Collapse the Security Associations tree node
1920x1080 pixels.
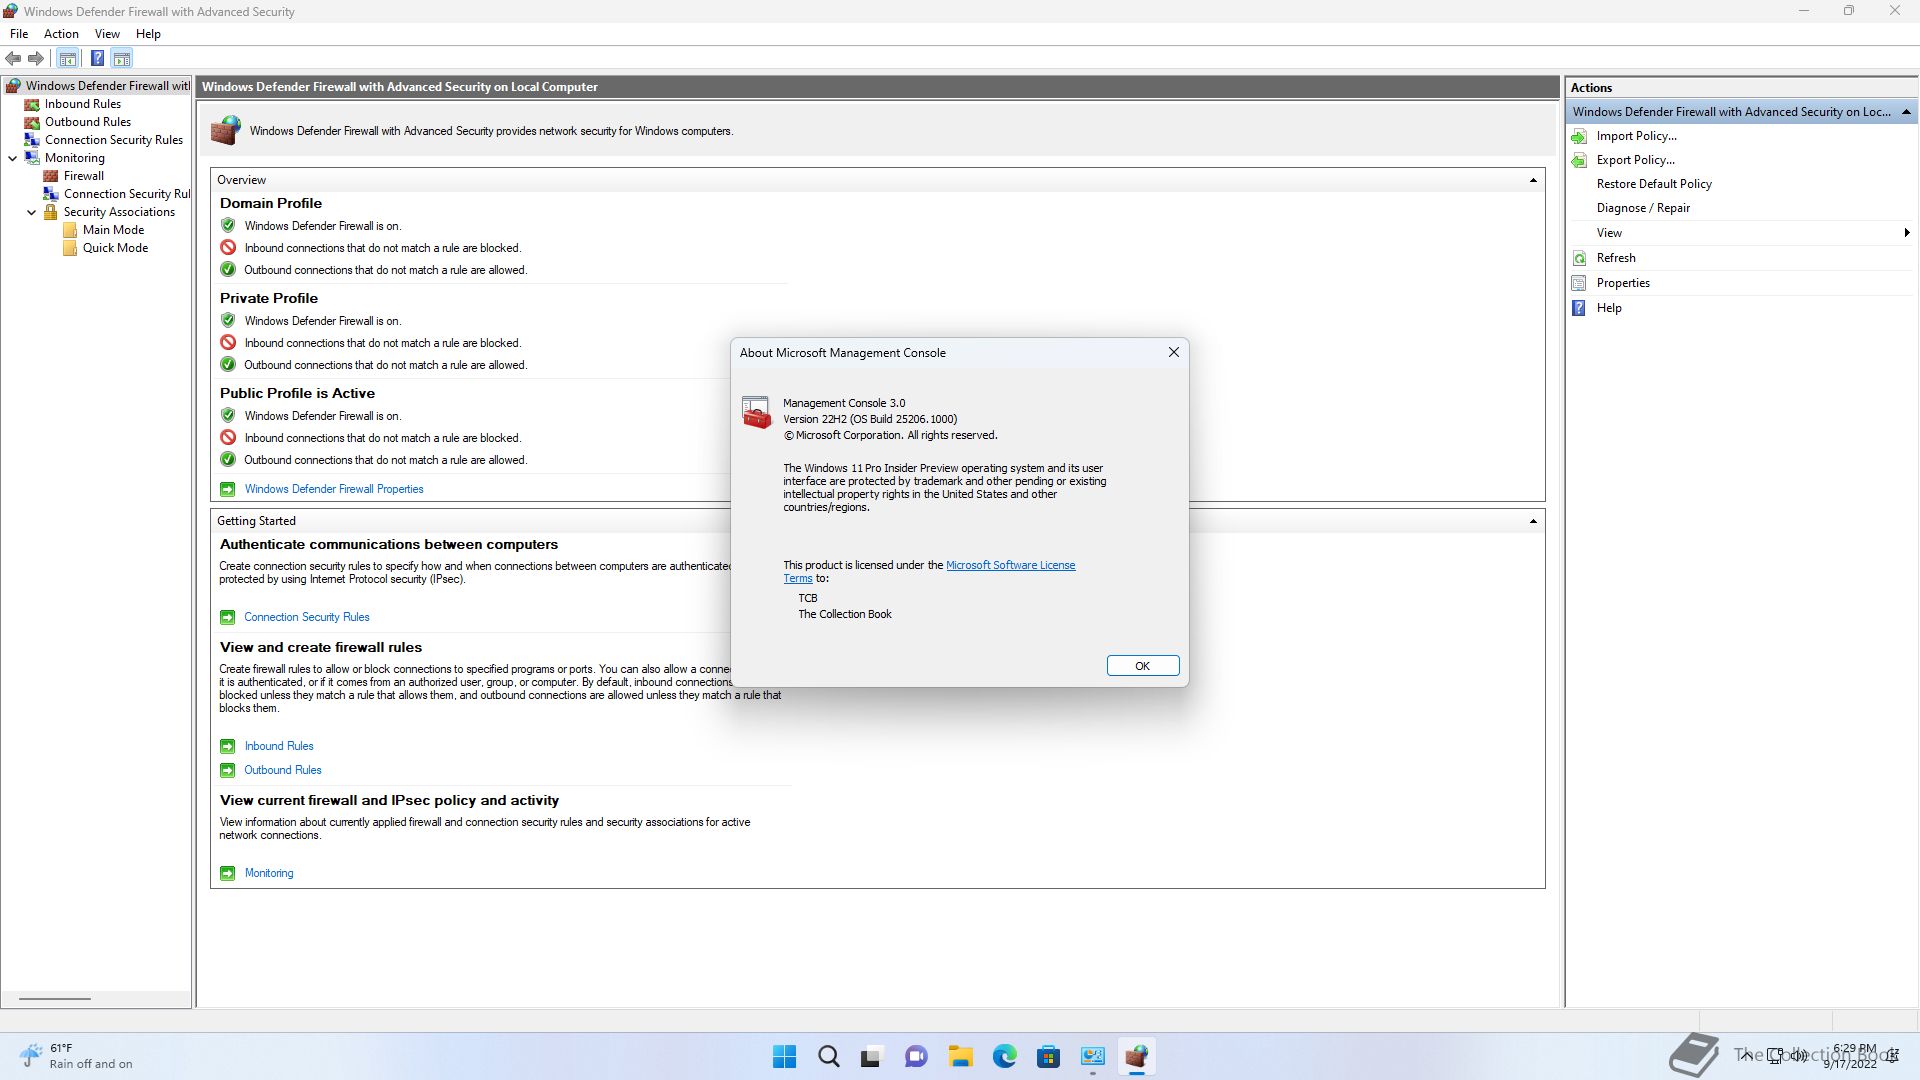32,212
